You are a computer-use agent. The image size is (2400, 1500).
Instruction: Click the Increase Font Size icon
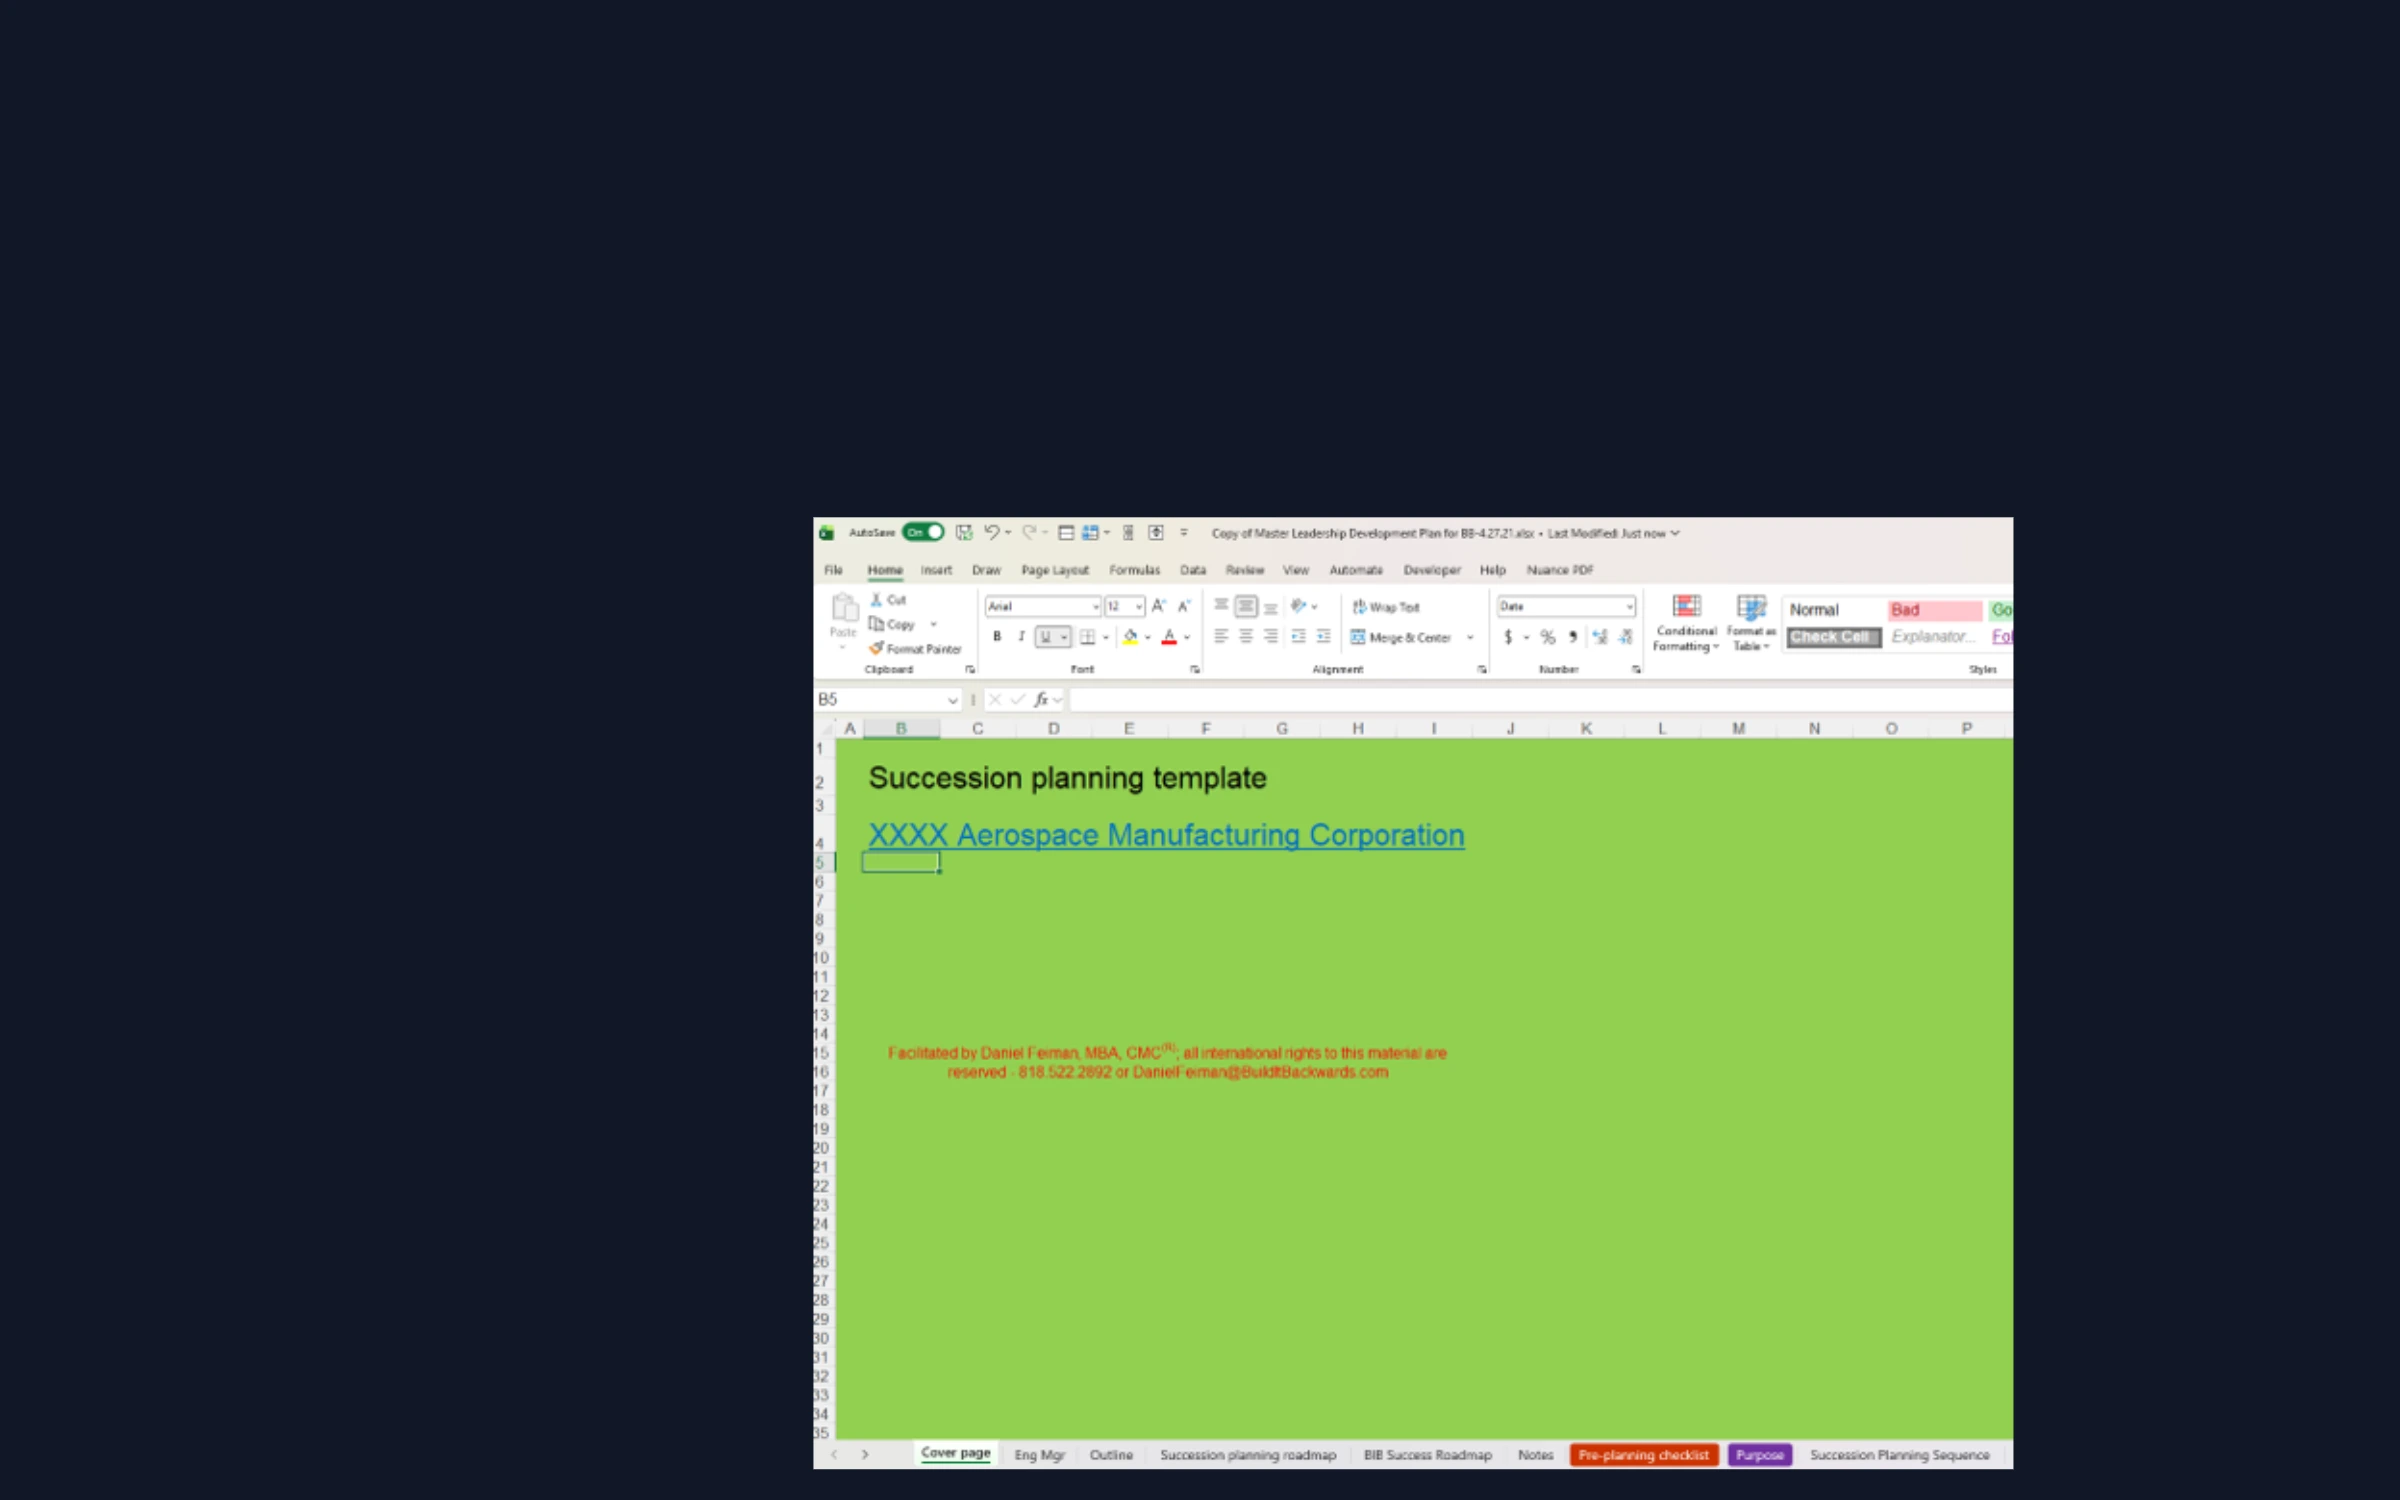click(x=1158, y=606)
